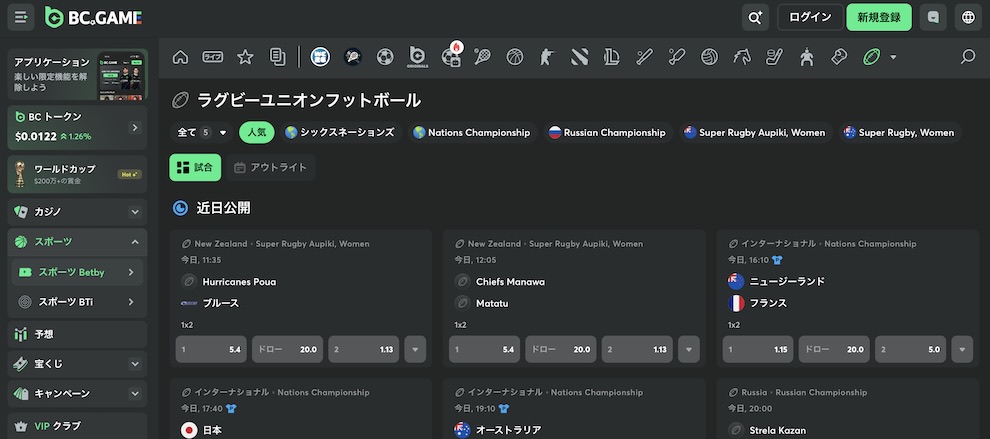This screenshot has height=439, width=990.
Task: Open VIP クラブ in sidebar
Action: click(x=77, y=426)
